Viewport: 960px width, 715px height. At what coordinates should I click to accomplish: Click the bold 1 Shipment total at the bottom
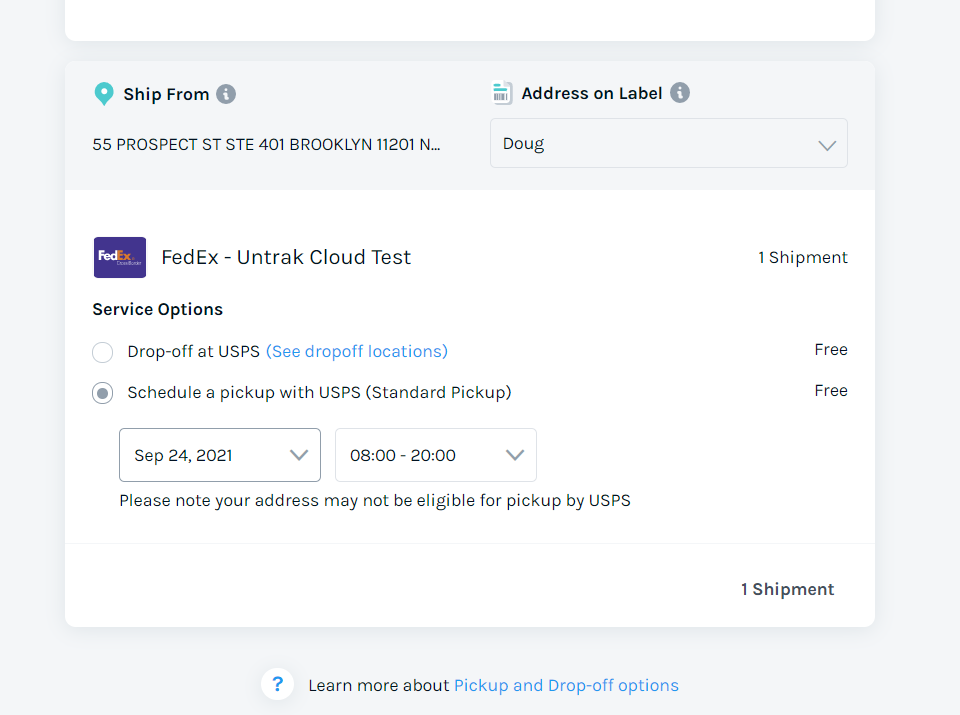[787, 590]
